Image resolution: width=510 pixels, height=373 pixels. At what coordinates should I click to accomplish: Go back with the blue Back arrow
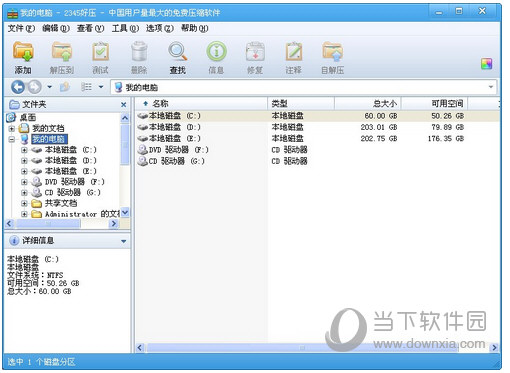[x=18, y=87]
